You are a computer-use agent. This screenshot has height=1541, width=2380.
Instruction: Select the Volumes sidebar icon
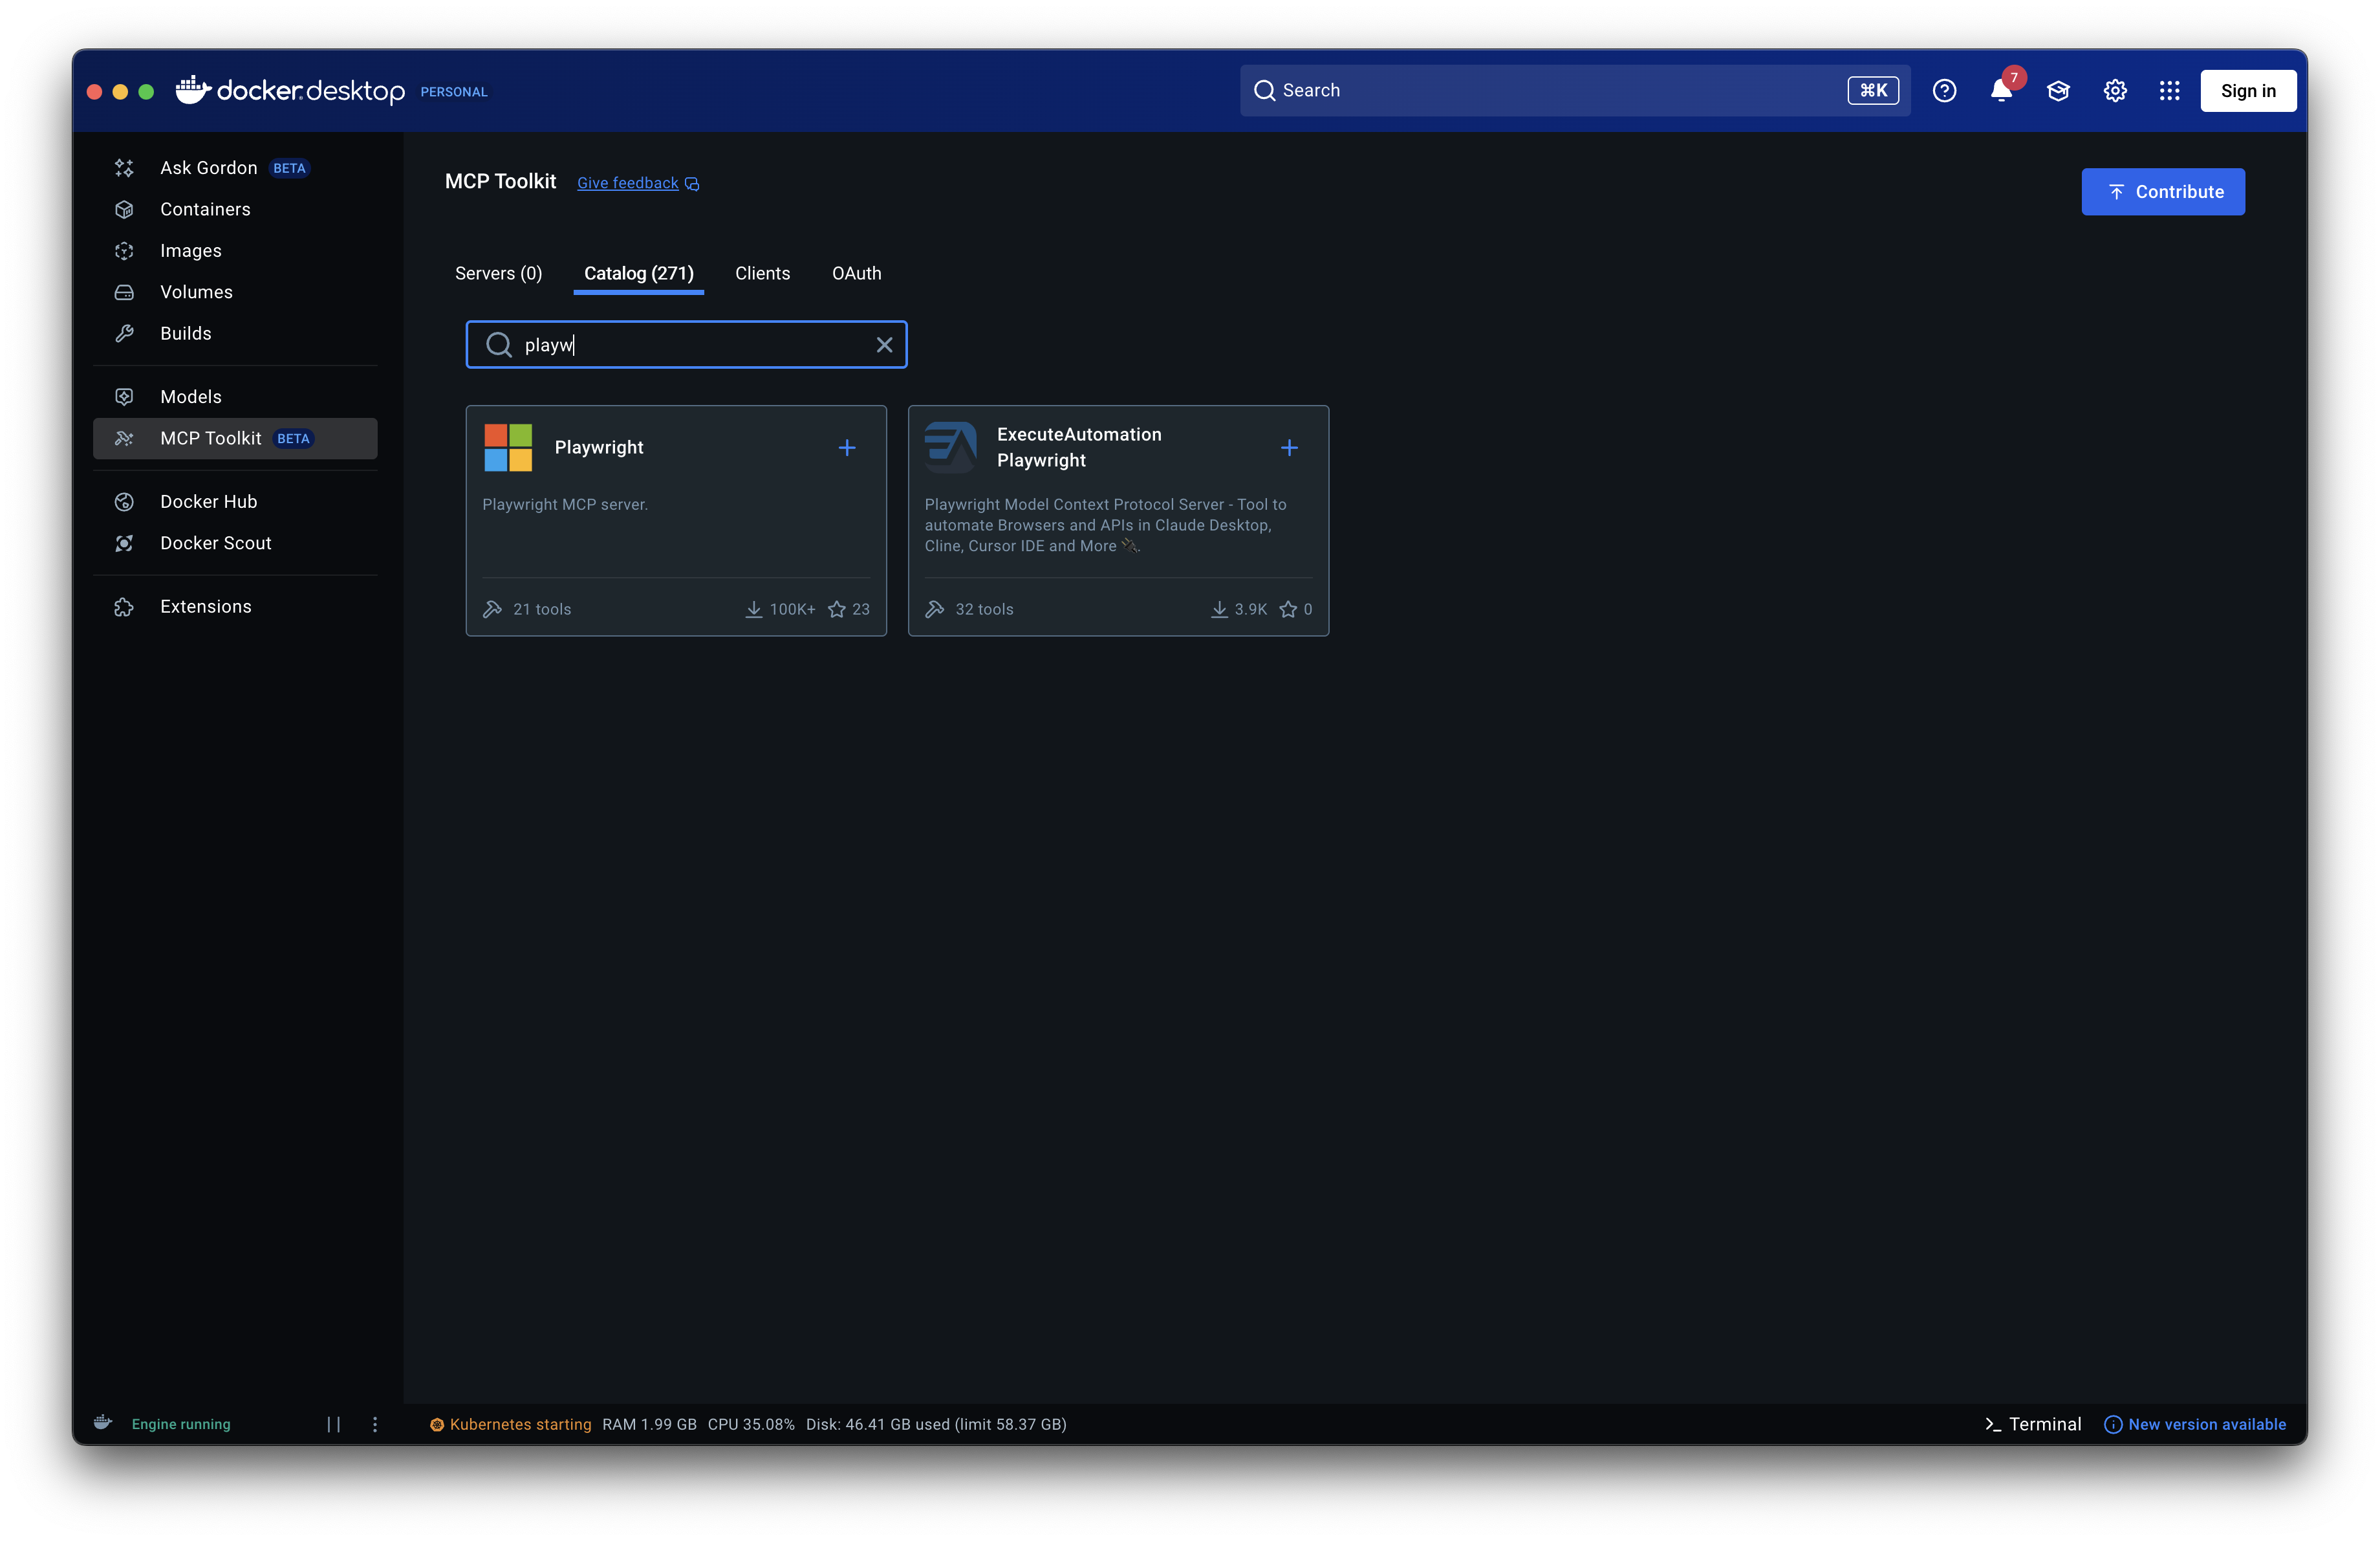pos(123,292)
